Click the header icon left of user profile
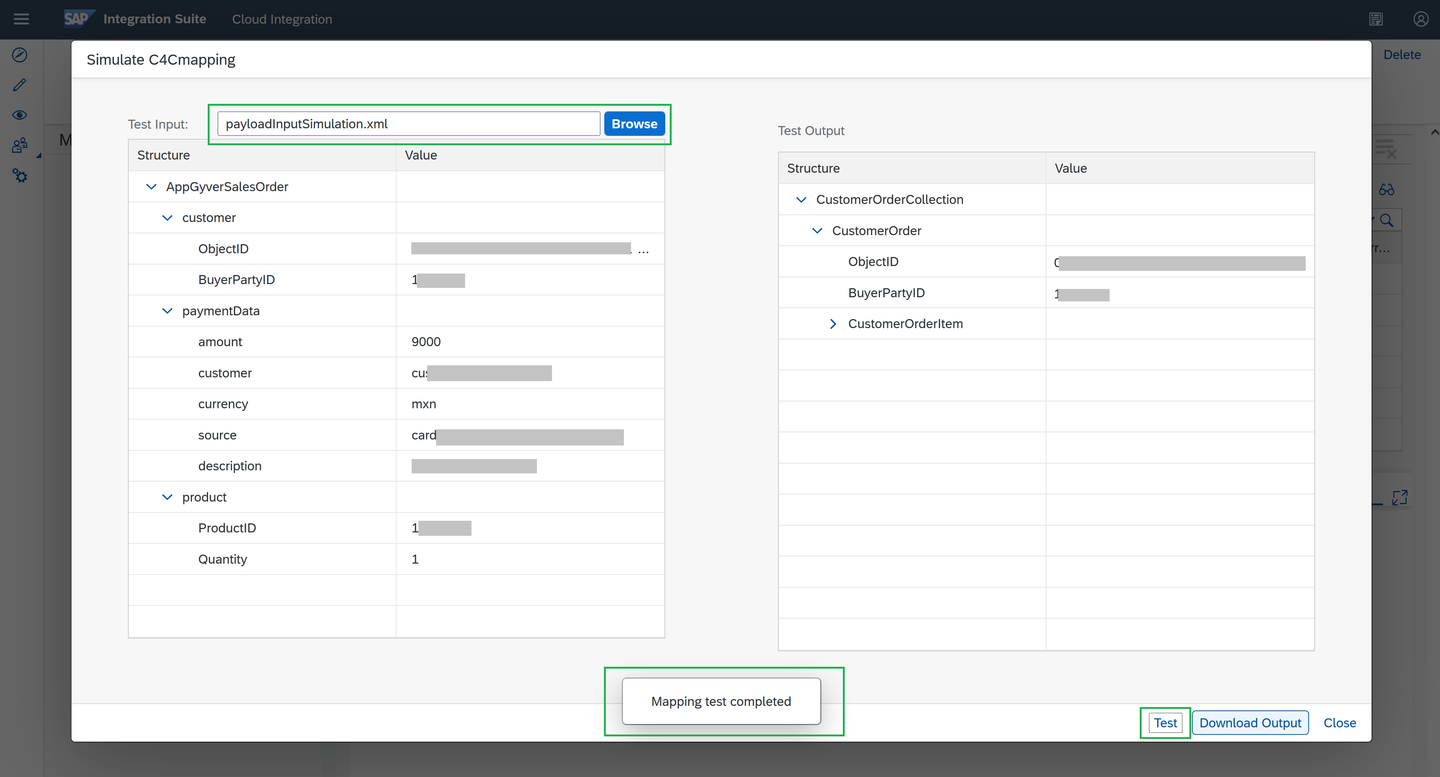 point(1377,19)
